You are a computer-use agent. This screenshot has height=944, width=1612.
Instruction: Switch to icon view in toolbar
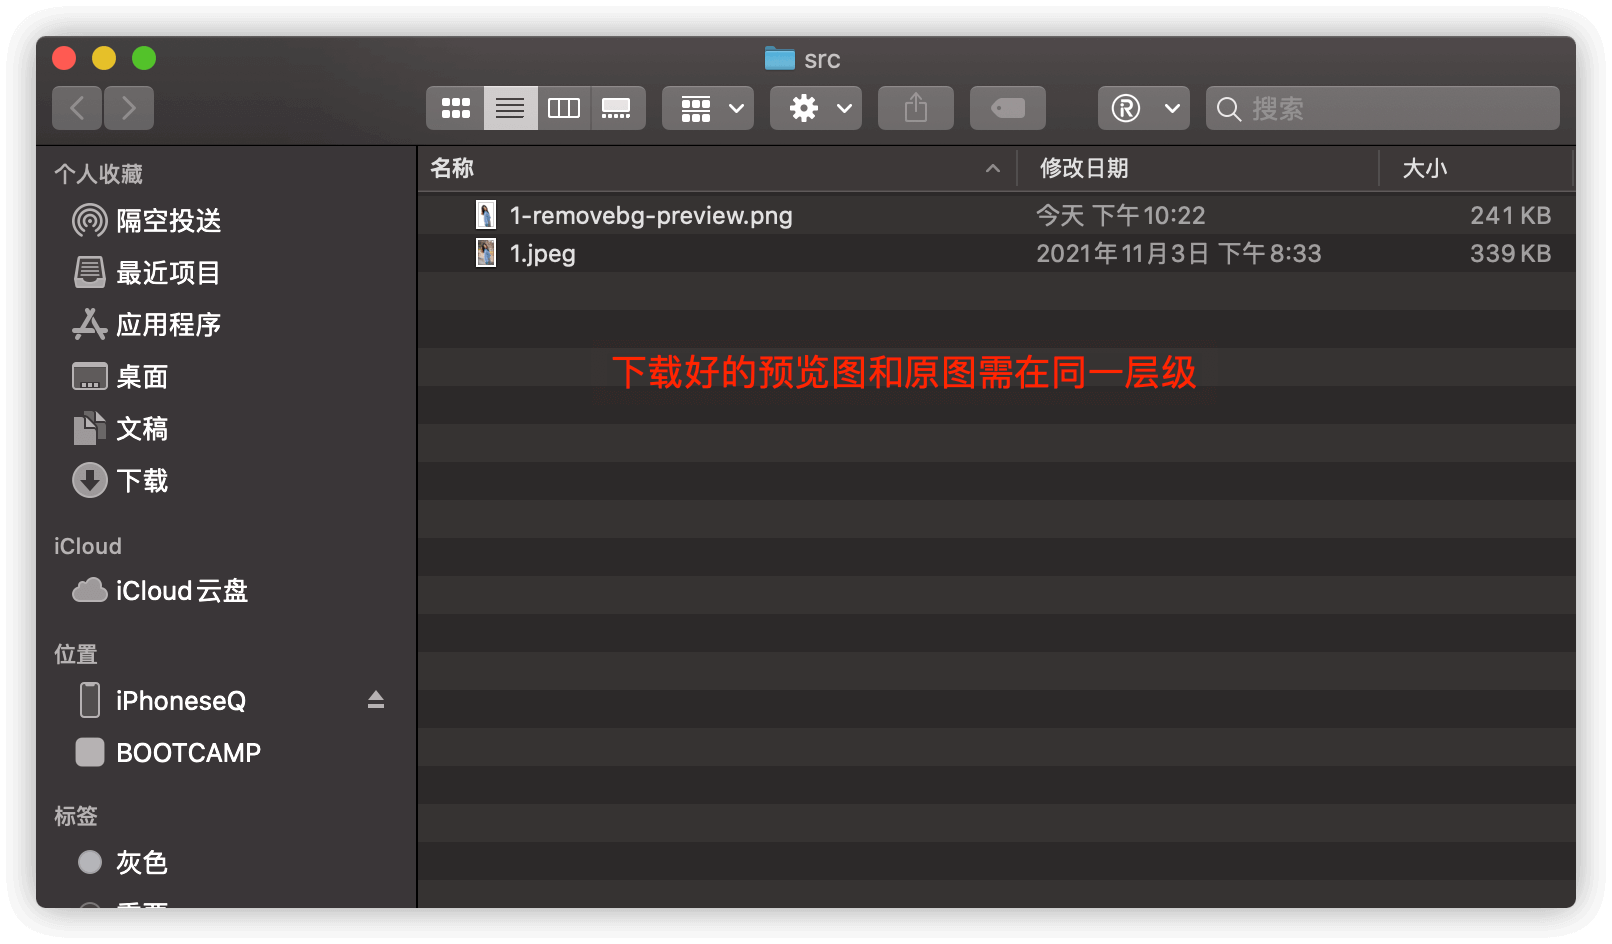(x=456, y=108)
